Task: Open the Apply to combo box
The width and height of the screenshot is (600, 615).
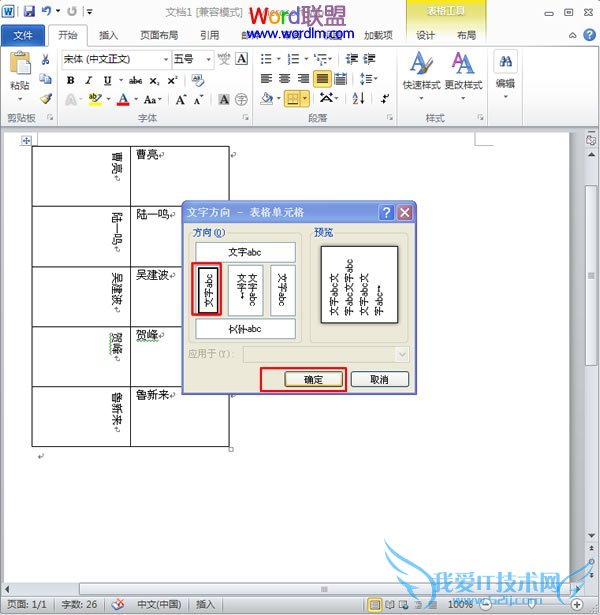Action: (325, 355)
